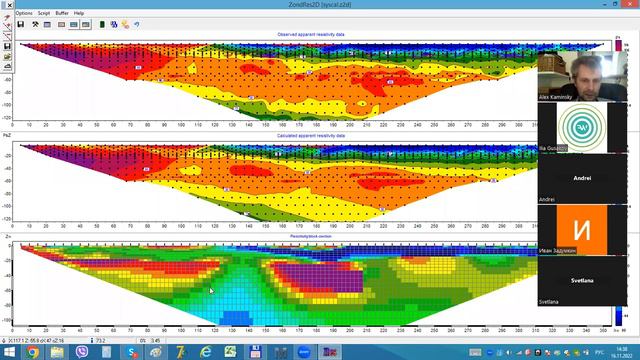Click the Calculated apparent resistivity data title
This screenshot has width=640, height=360.
coord(311,136)
